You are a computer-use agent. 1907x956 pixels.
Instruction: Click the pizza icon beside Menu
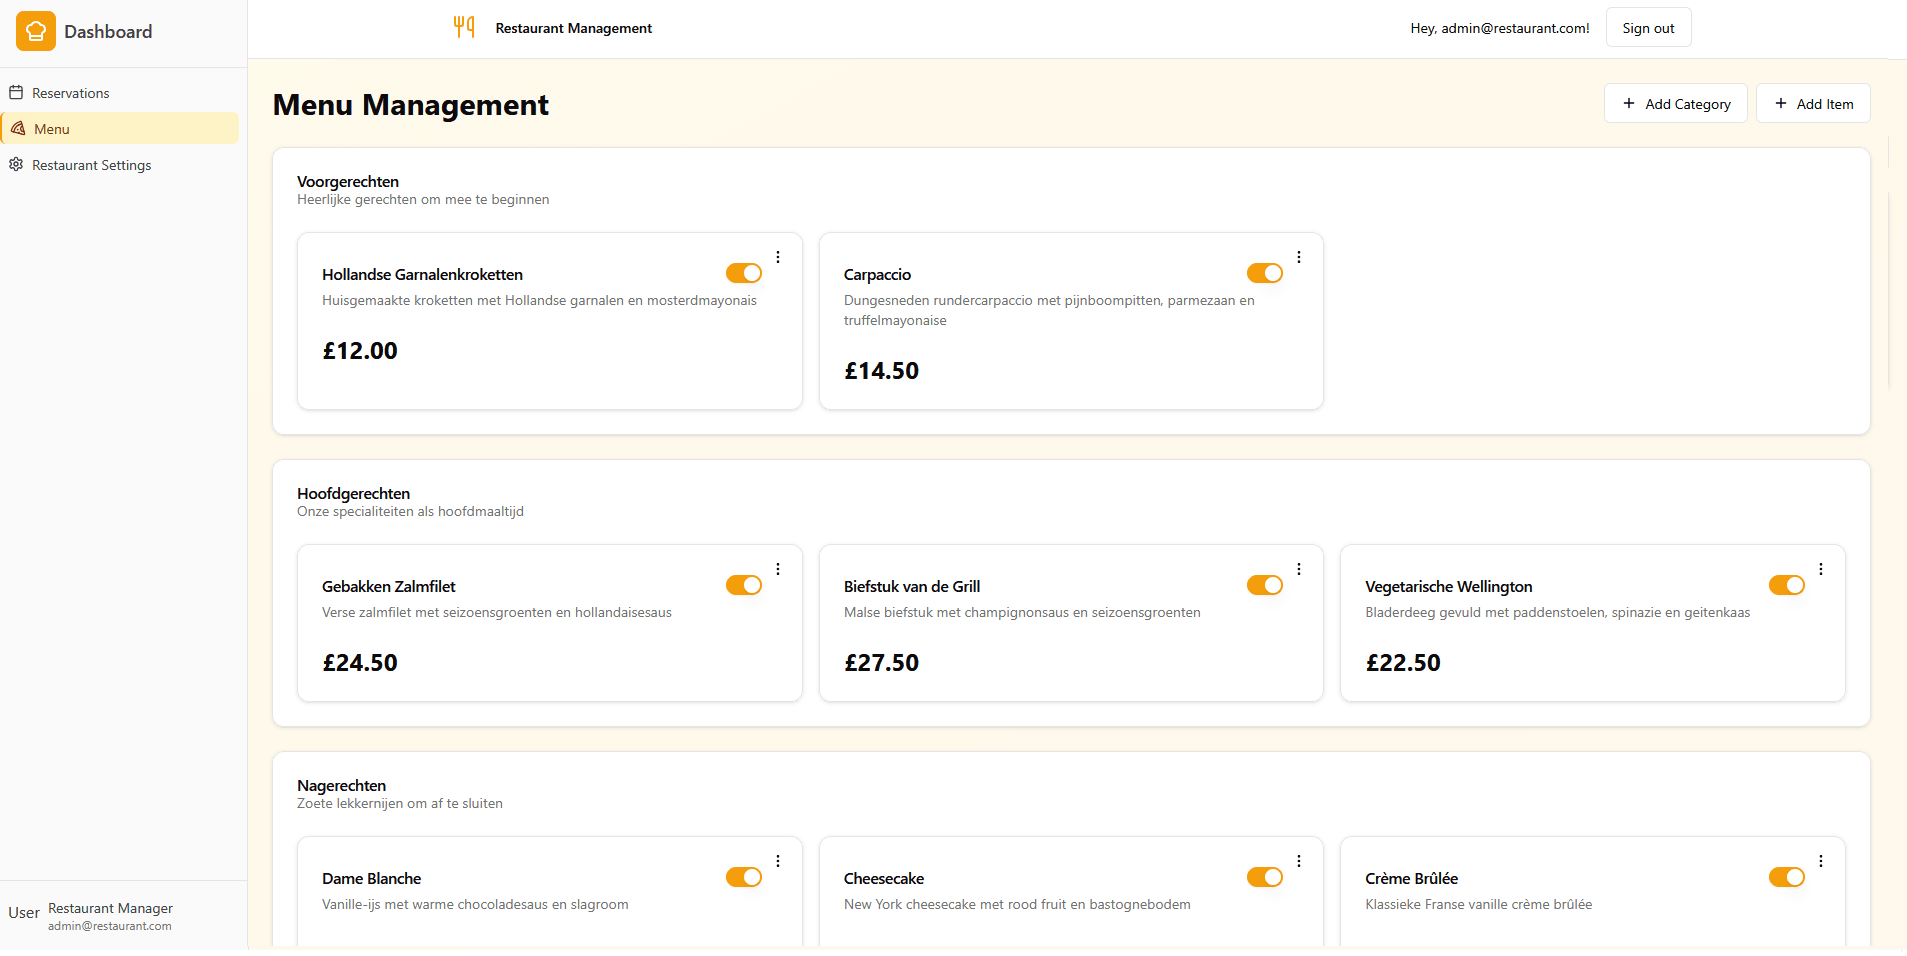18,129
